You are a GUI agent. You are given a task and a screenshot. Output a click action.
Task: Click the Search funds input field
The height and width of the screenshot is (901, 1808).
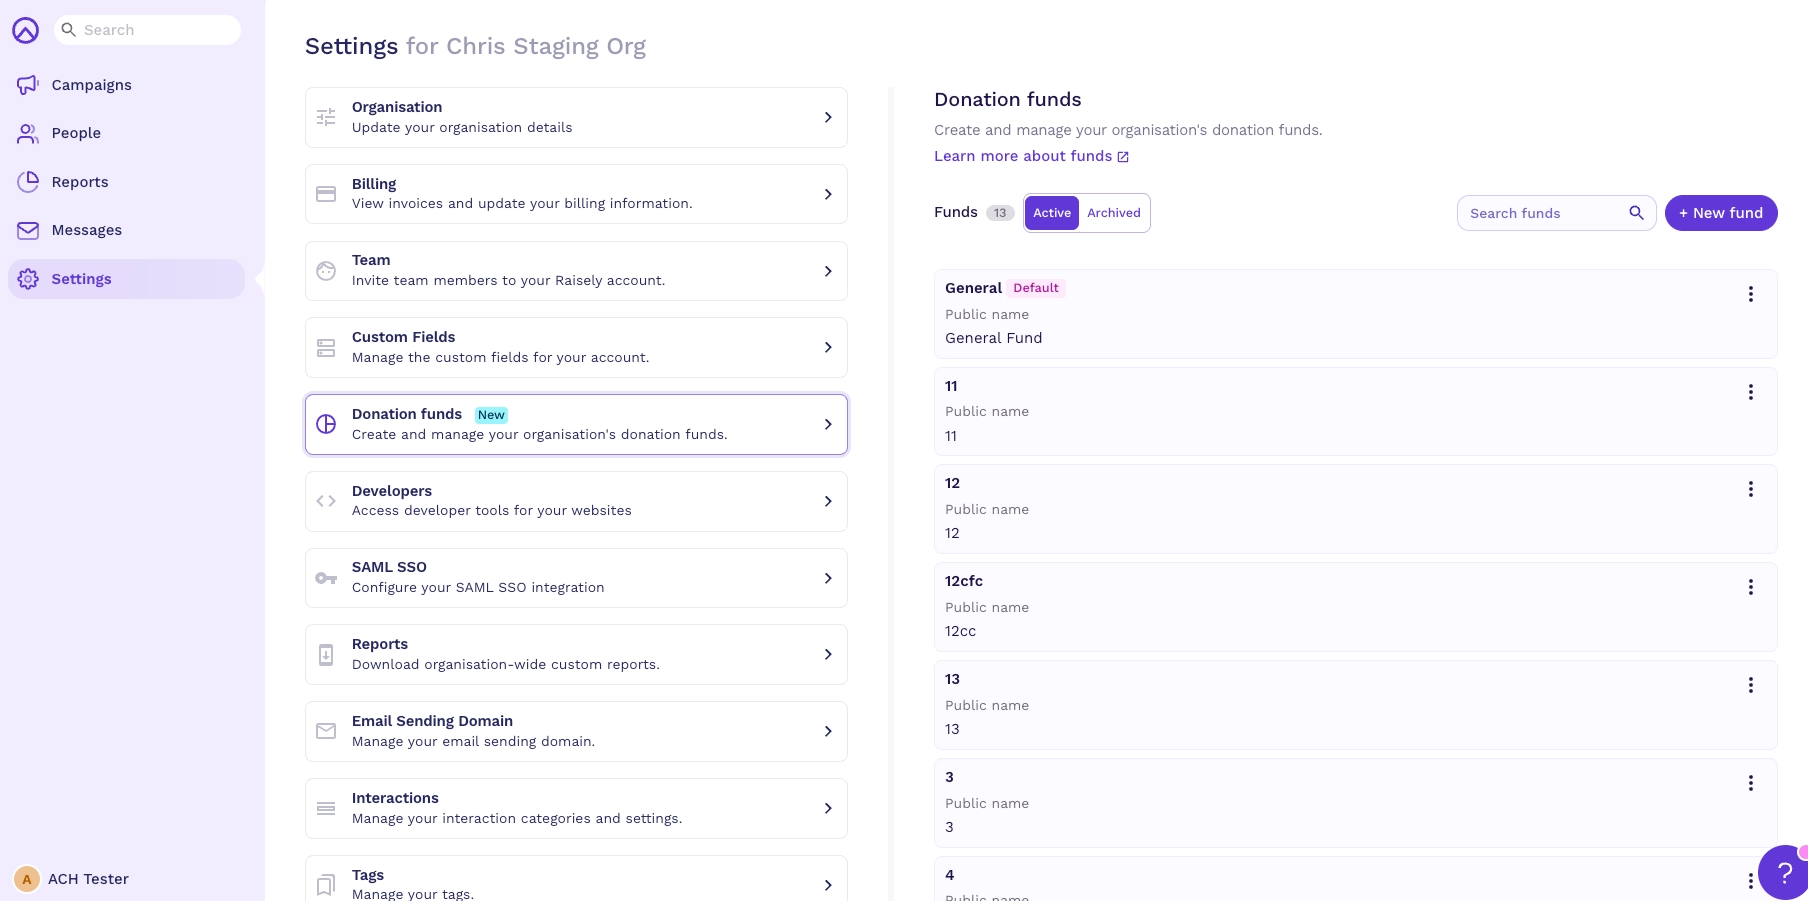click(x=1540, y=213)
